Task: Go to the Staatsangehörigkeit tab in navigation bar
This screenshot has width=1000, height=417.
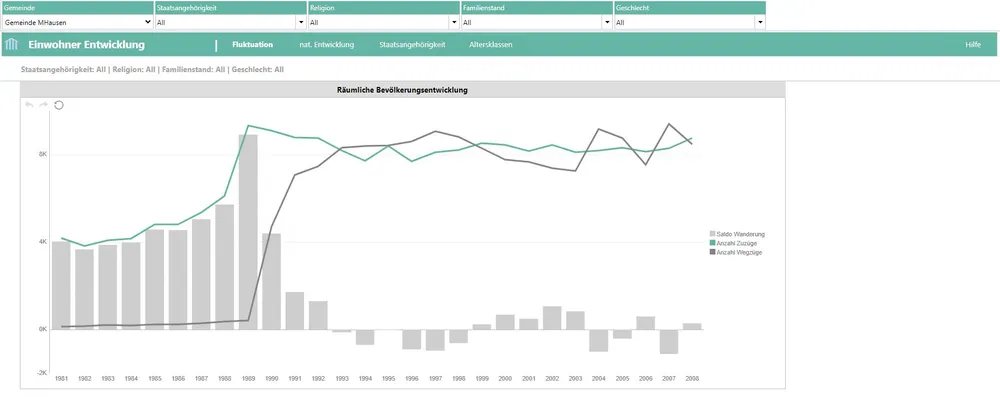Action: coord(412,45)
